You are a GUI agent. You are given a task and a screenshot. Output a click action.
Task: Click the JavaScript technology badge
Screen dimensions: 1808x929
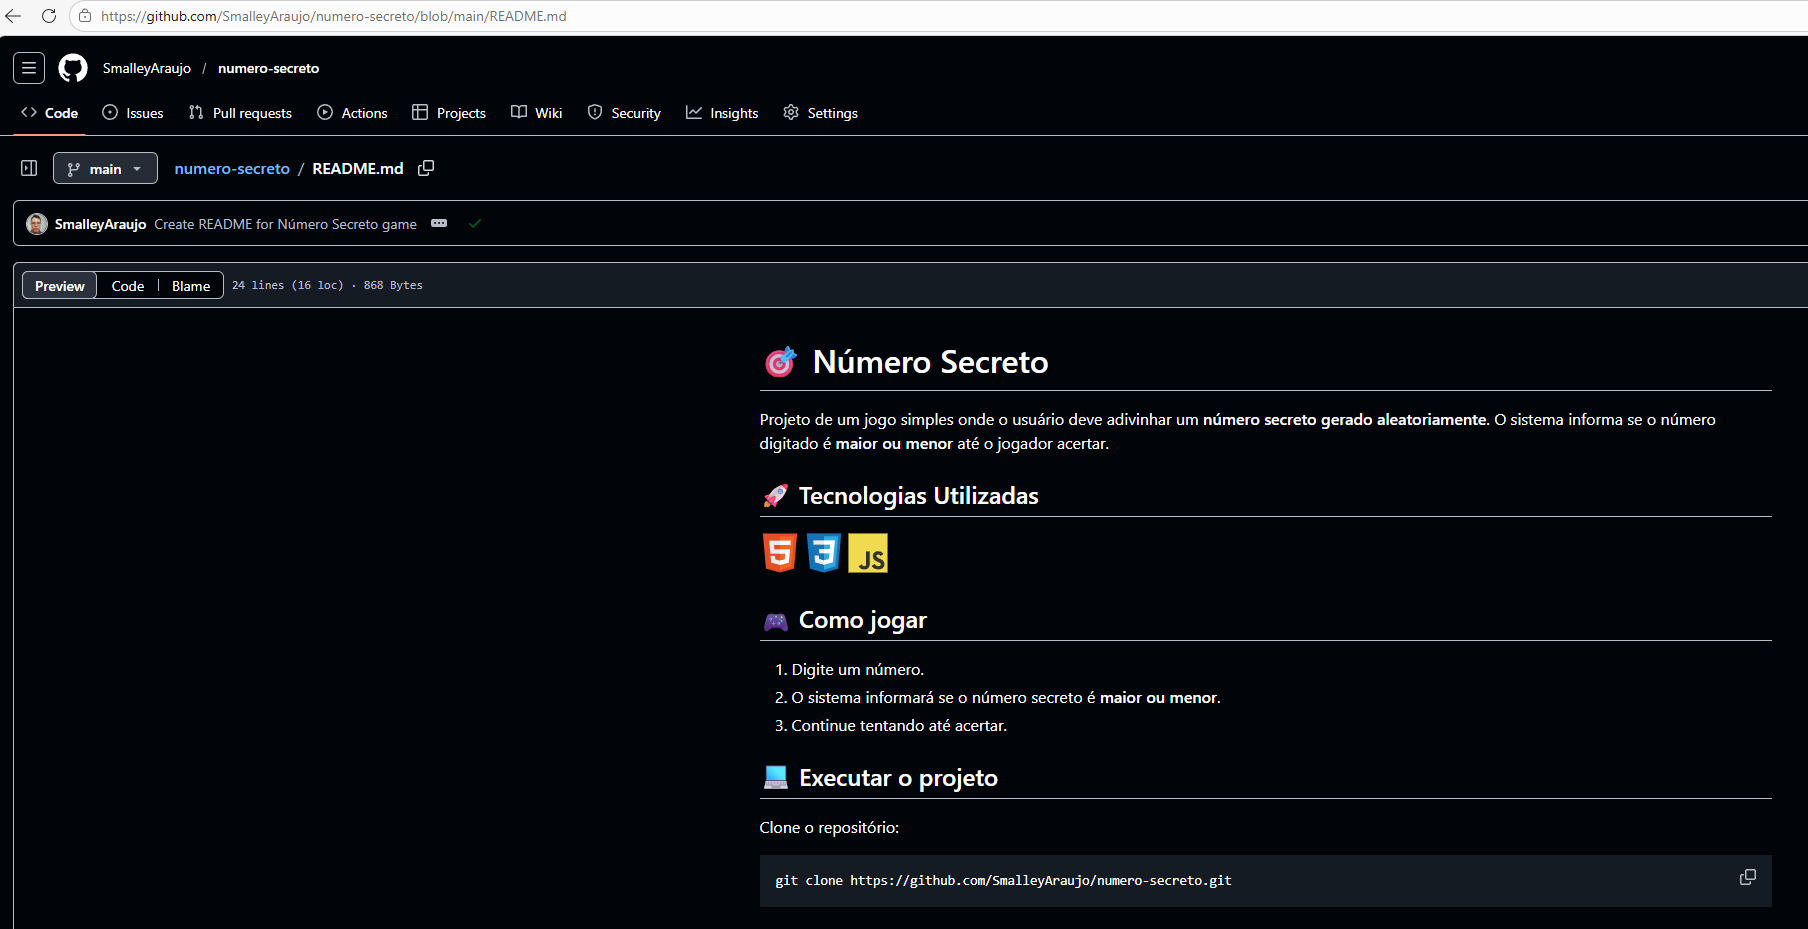point(868,553)
